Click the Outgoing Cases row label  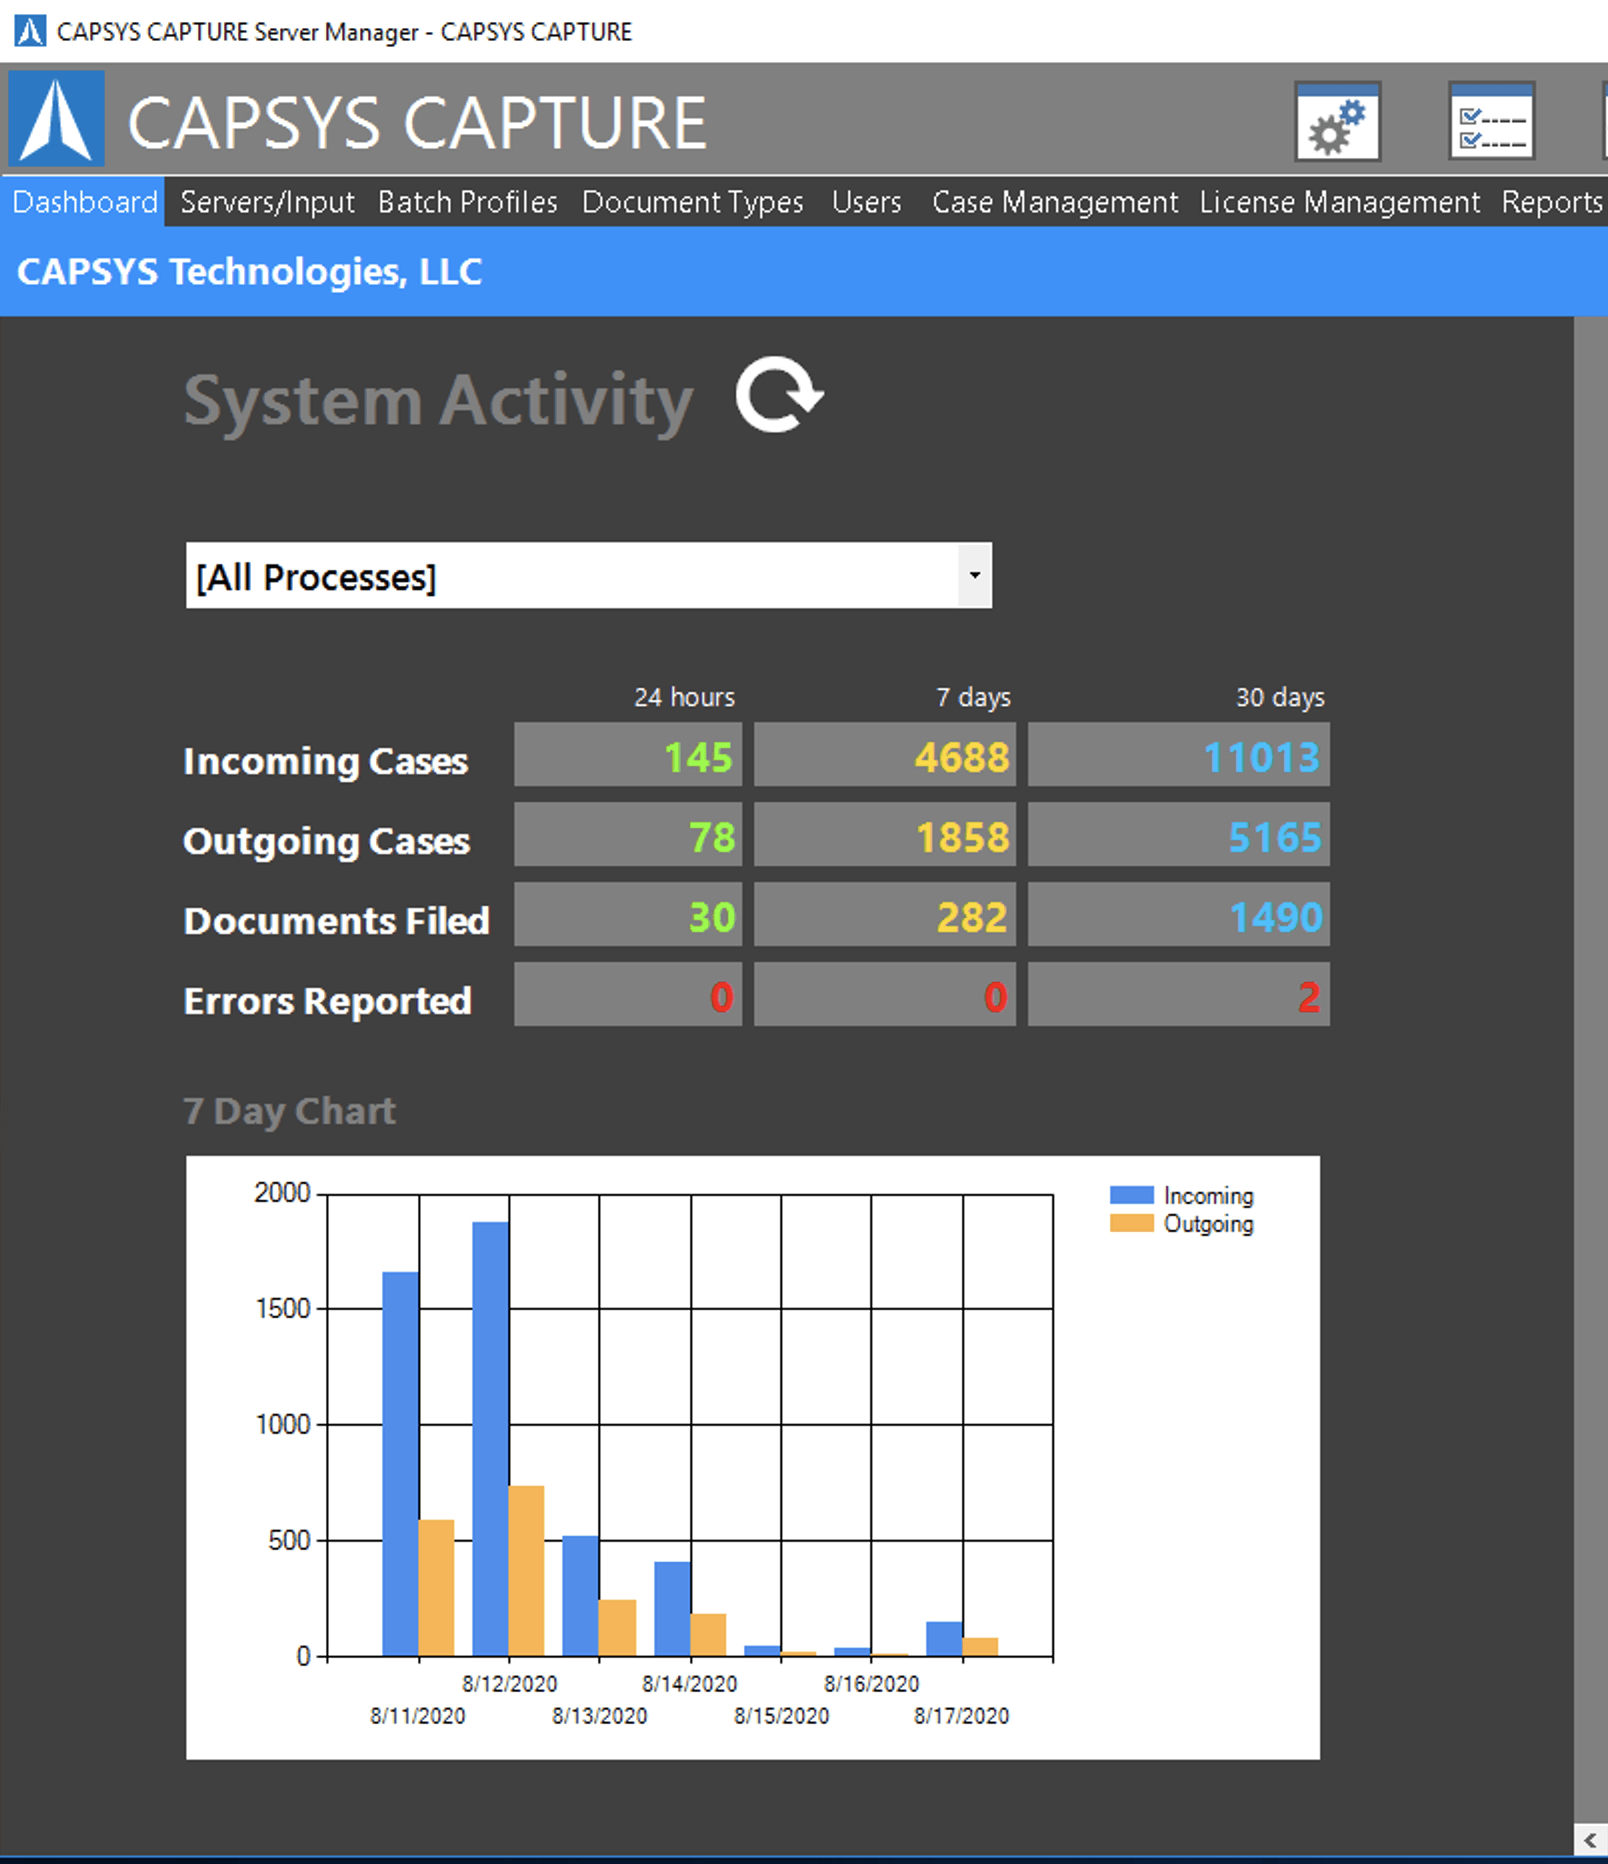pyautogui.click(x=326, y=842)
